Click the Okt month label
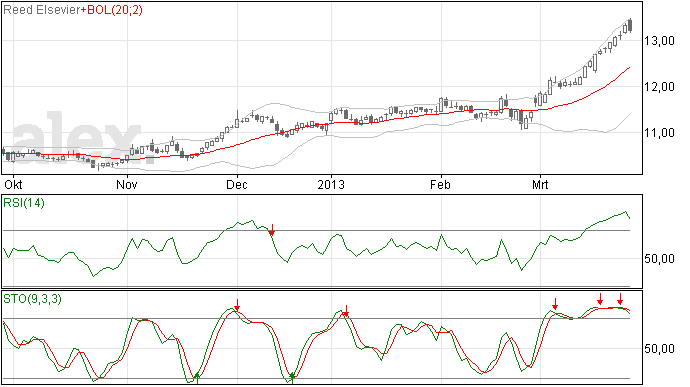Viewport: 690px width, 387px height. tap(13, 184)
